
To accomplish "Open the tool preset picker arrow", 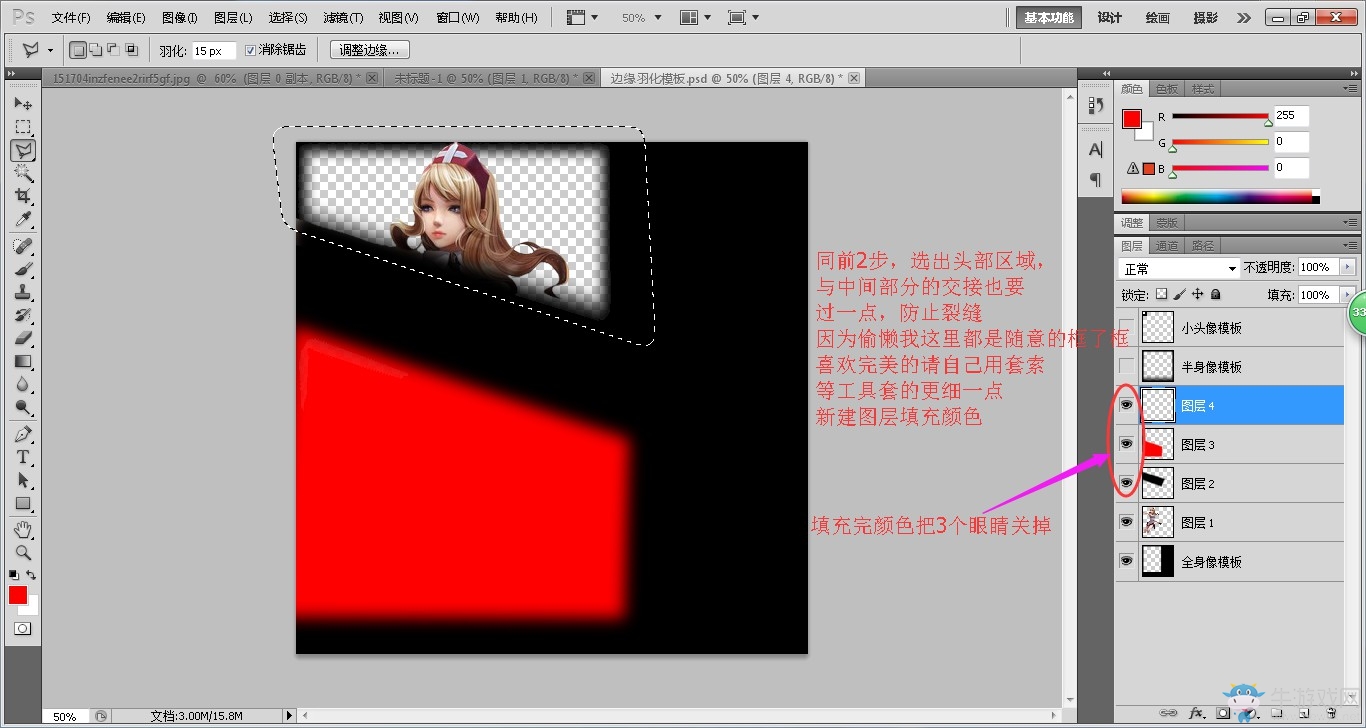I will [x=50, y=50].
